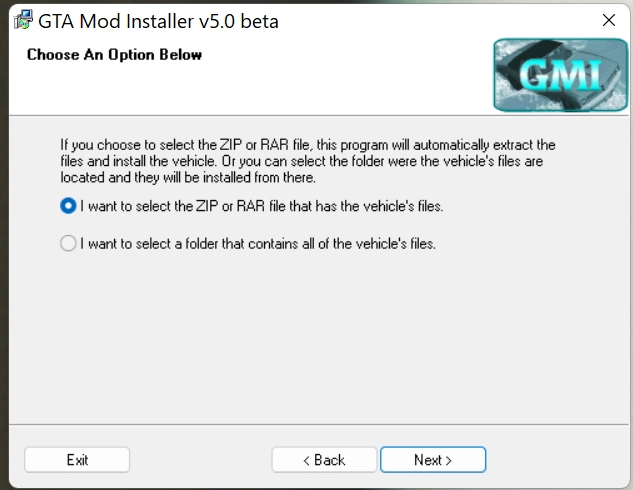This screenshot has height=490, width=633.
Task: Click the left angle bracket on the Back button
Action: (307, 460)
